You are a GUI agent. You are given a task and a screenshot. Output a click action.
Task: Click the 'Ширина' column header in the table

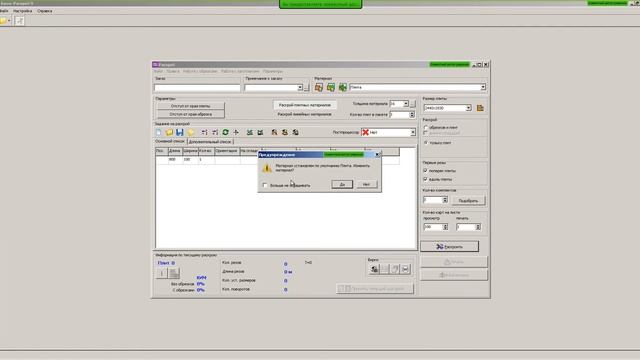pos(190,151)
